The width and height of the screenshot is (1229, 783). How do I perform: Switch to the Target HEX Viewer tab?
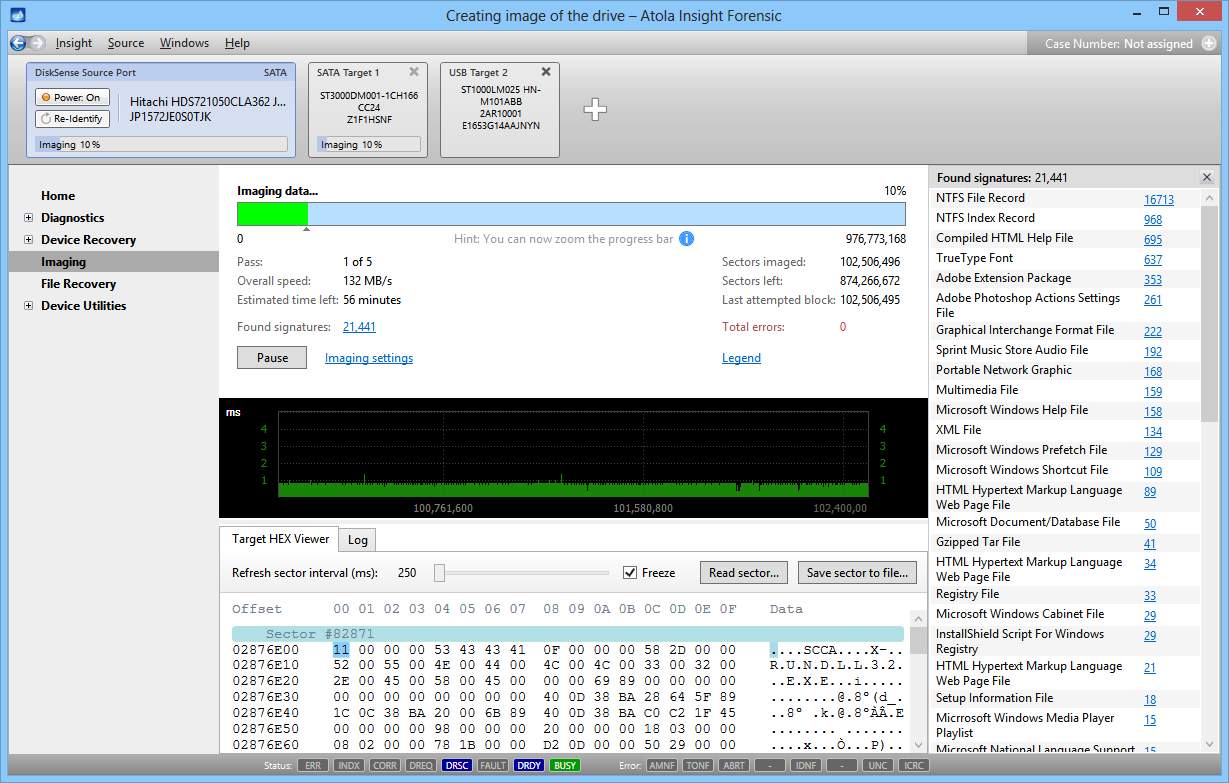coord(280,538)
